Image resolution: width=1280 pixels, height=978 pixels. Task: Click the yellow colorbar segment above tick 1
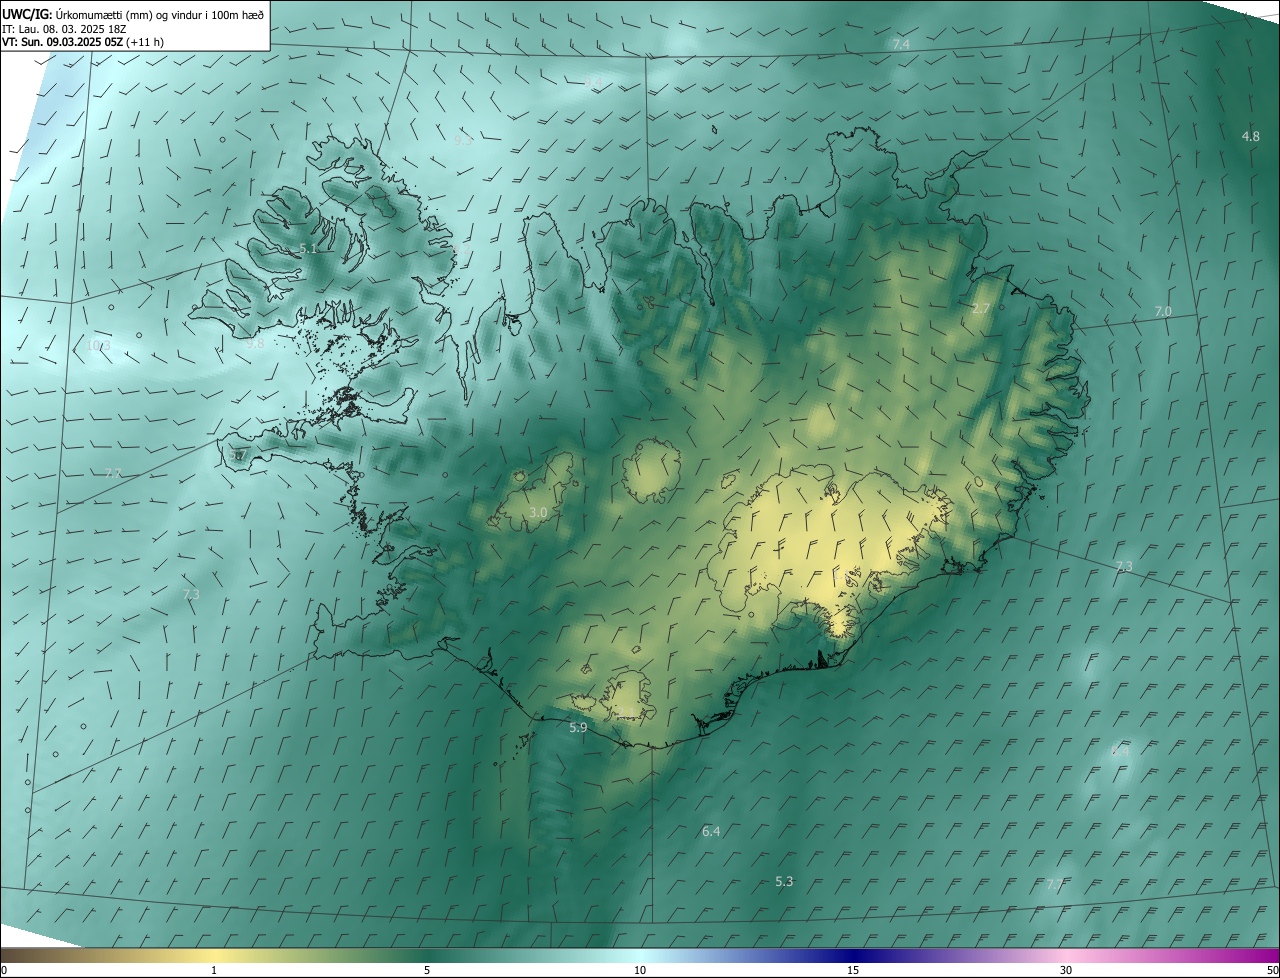[x=214, y=955]
